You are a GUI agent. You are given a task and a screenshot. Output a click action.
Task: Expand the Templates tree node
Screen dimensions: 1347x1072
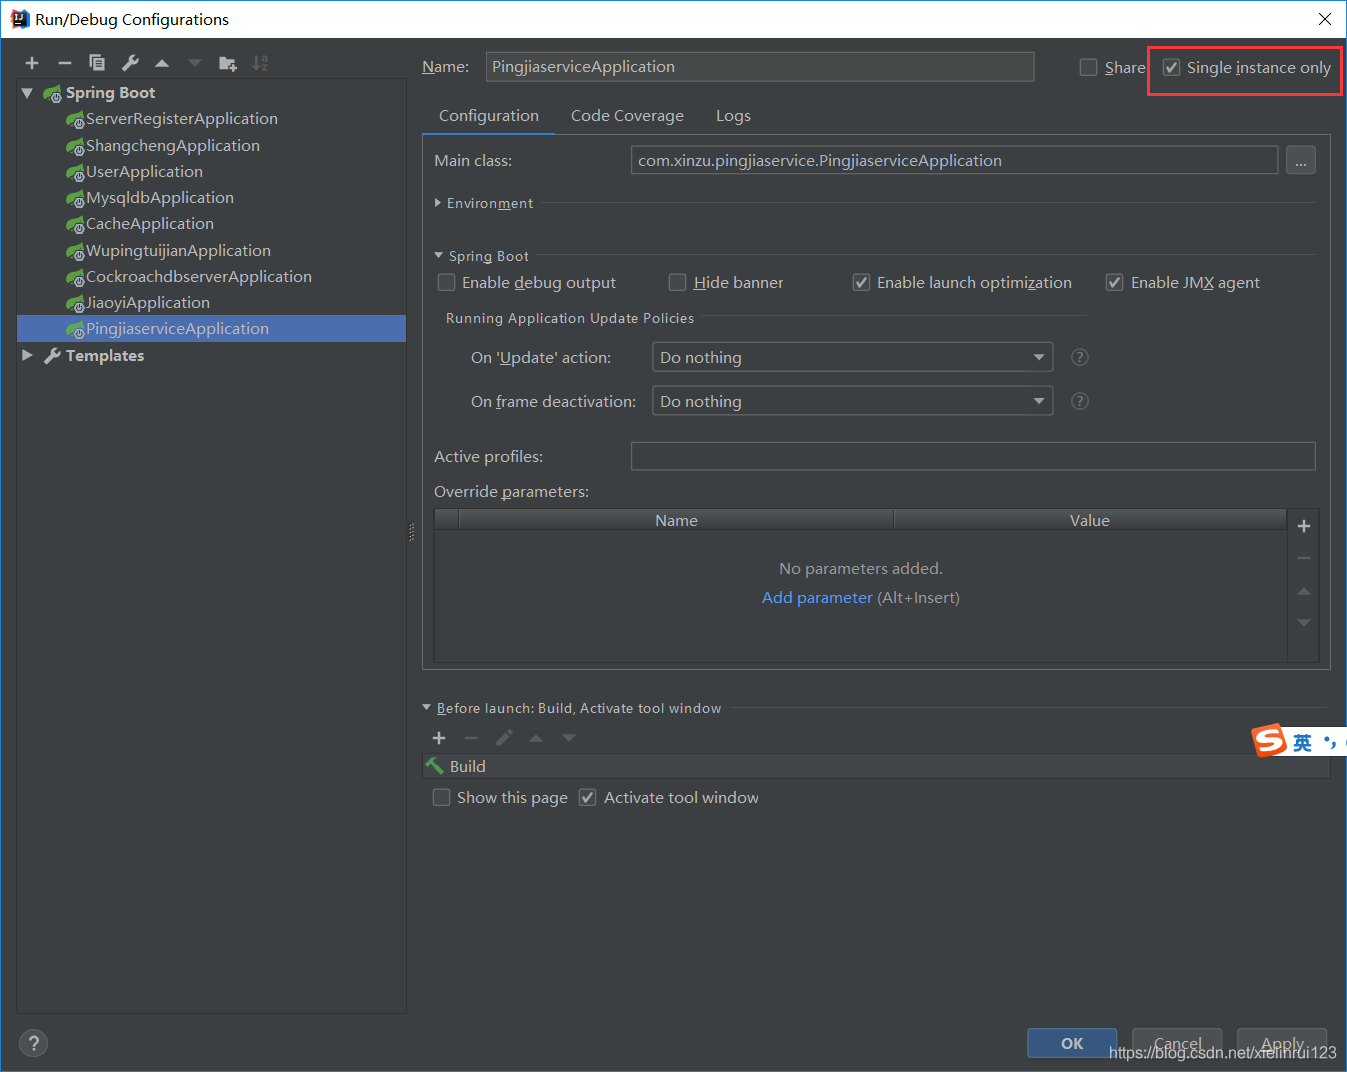(x=27, y=355)
